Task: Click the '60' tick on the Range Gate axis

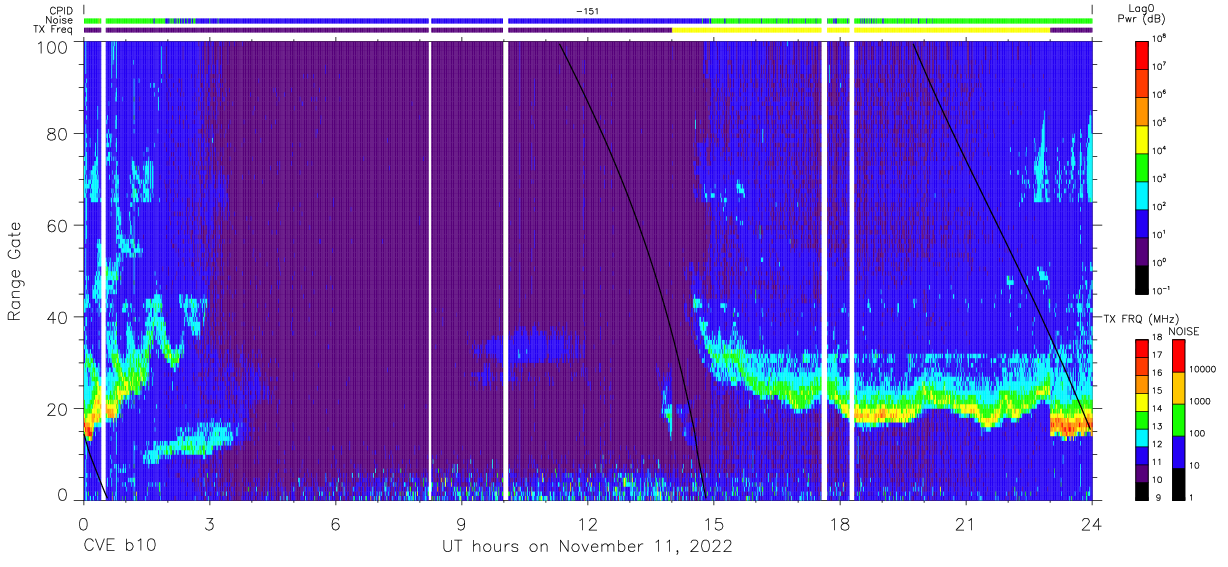Action: point(58,225)
